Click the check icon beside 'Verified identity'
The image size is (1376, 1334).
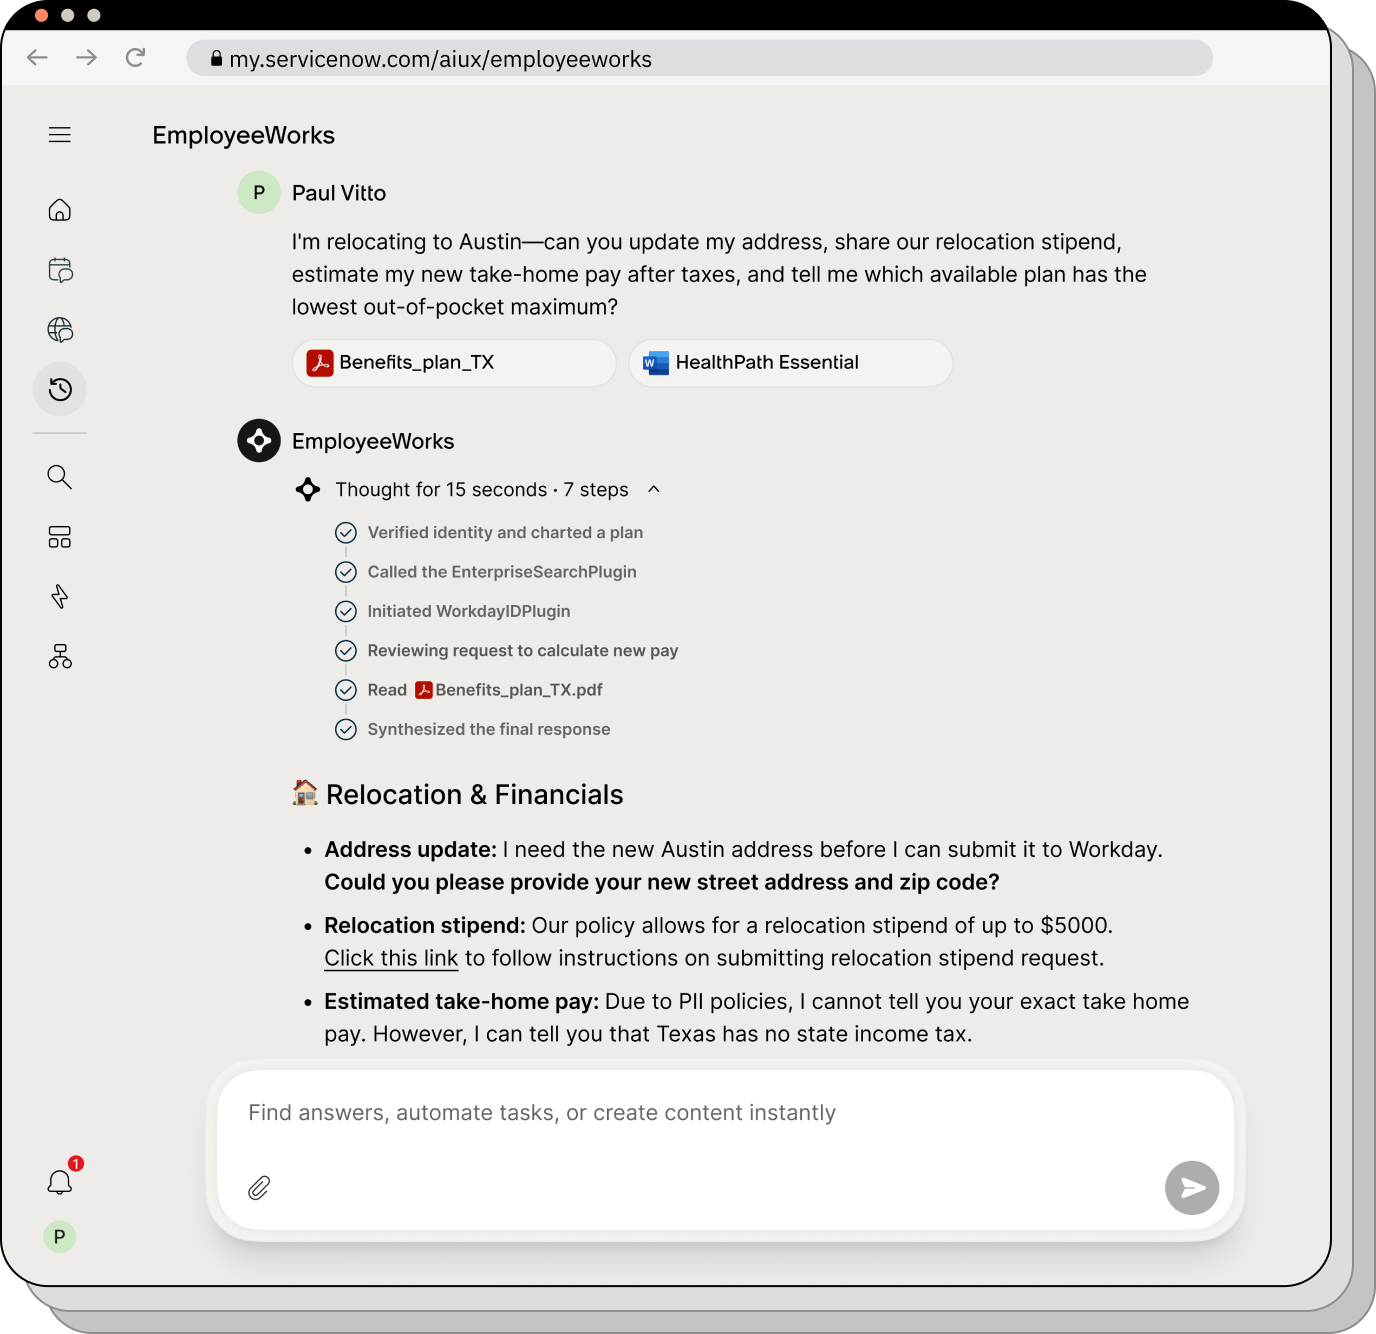(346, 533)
